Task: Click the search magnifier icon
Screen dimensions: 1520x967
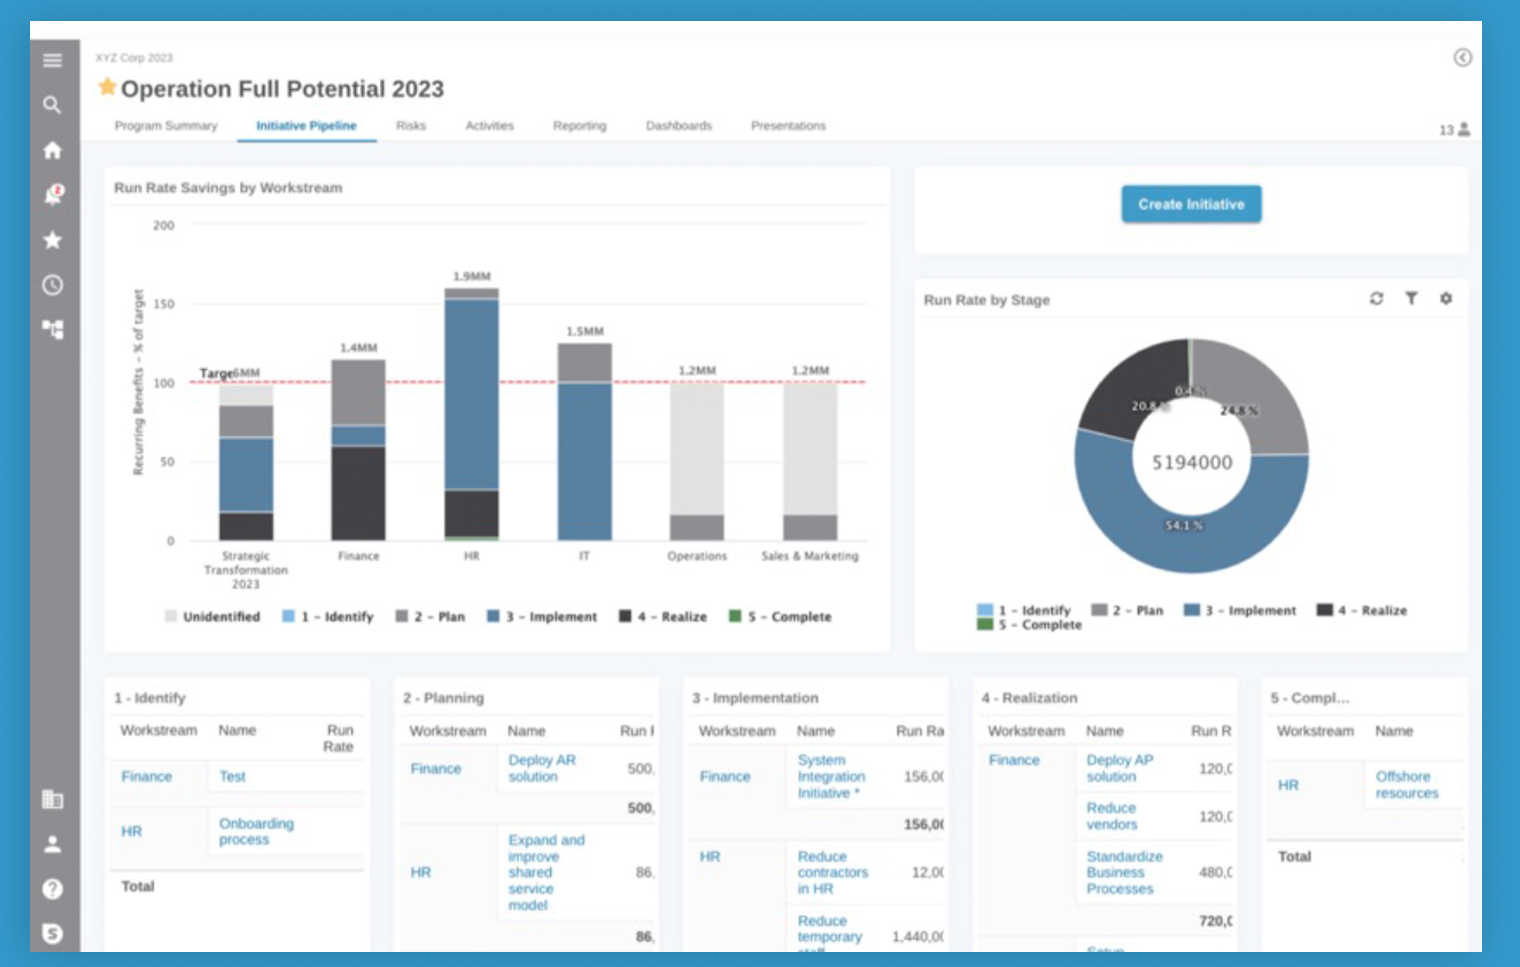Action: click(x=52, y=105)
